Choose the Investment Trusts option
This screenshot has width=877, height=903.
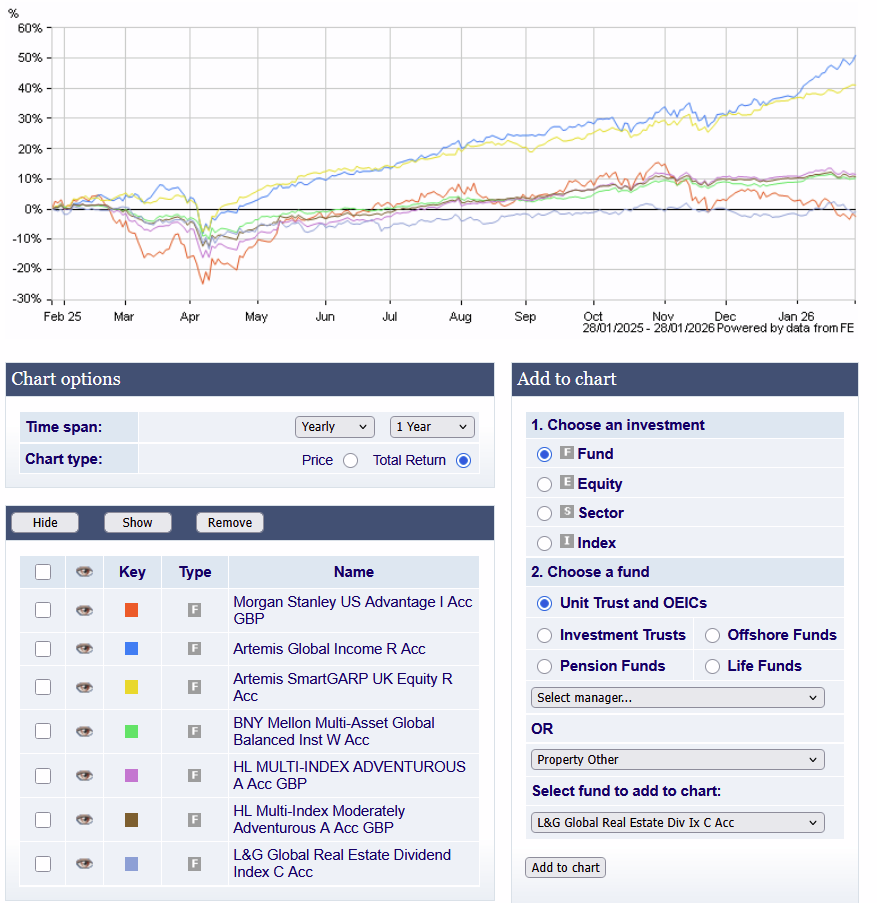[544, 635]
